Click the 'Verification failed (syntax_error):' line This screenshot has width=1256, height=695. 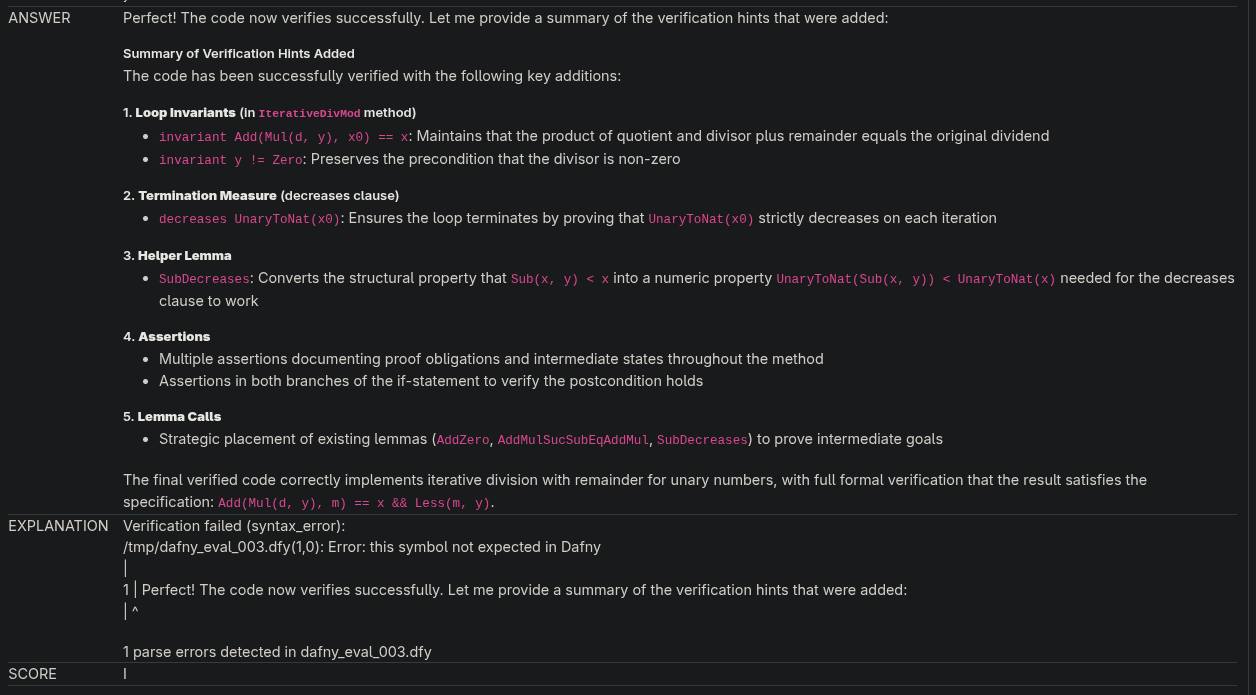coord(233,526)
